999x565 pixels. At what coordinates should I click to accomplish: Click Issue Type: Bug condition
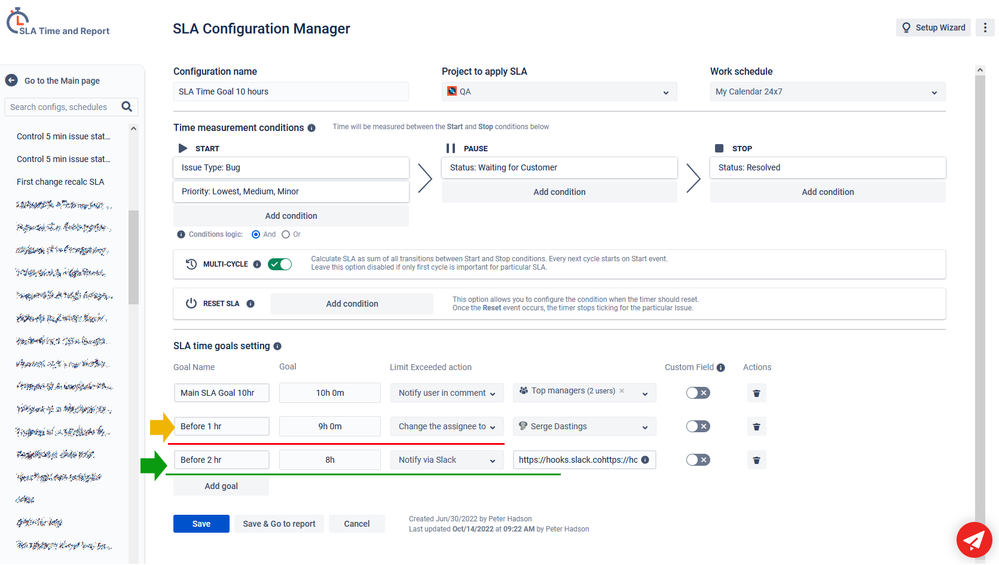[291, 168]
